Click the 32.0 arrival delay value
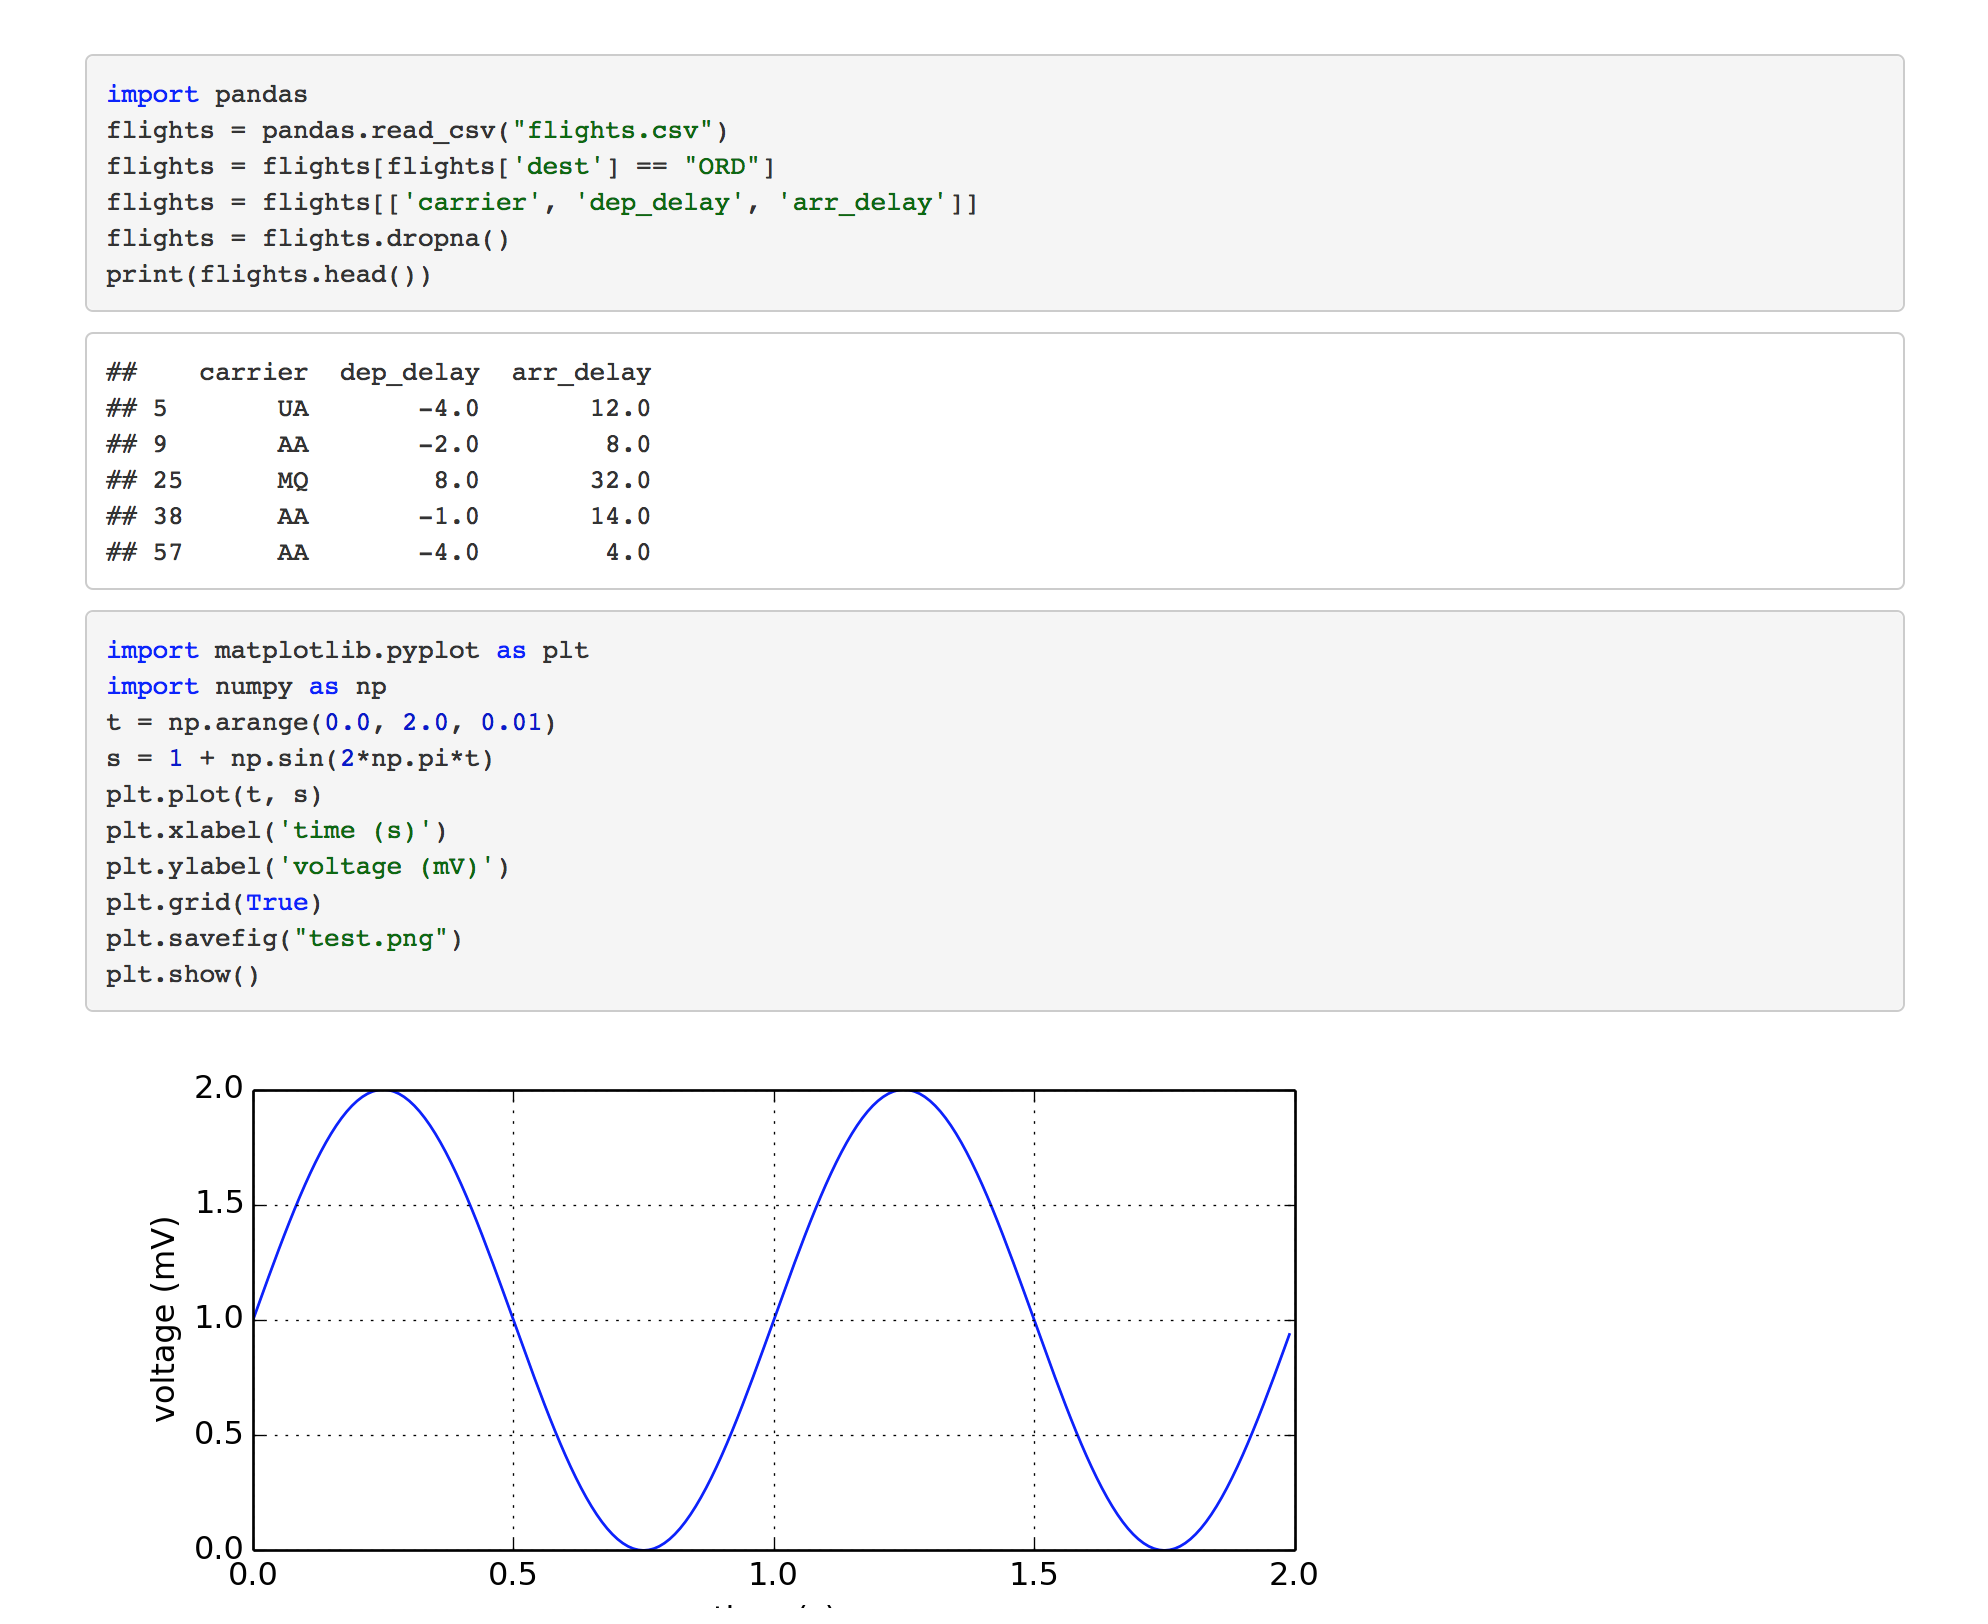Viewport: 1988px width, 1624px height. coord(619,480)
